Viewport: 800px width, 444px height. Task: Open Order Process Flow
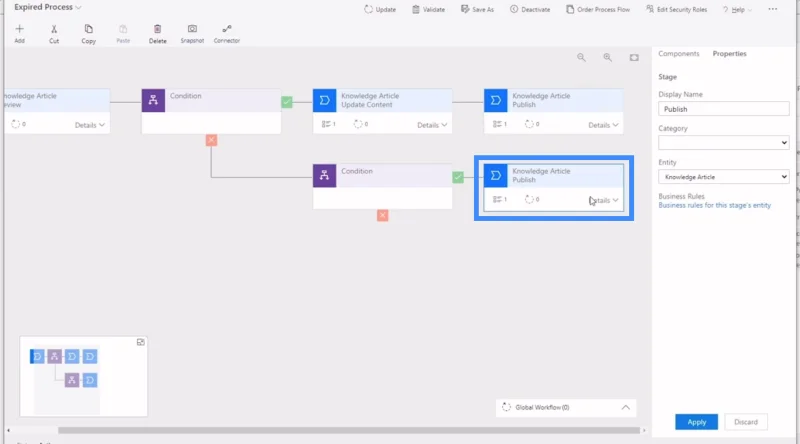(x=598, y=9)
